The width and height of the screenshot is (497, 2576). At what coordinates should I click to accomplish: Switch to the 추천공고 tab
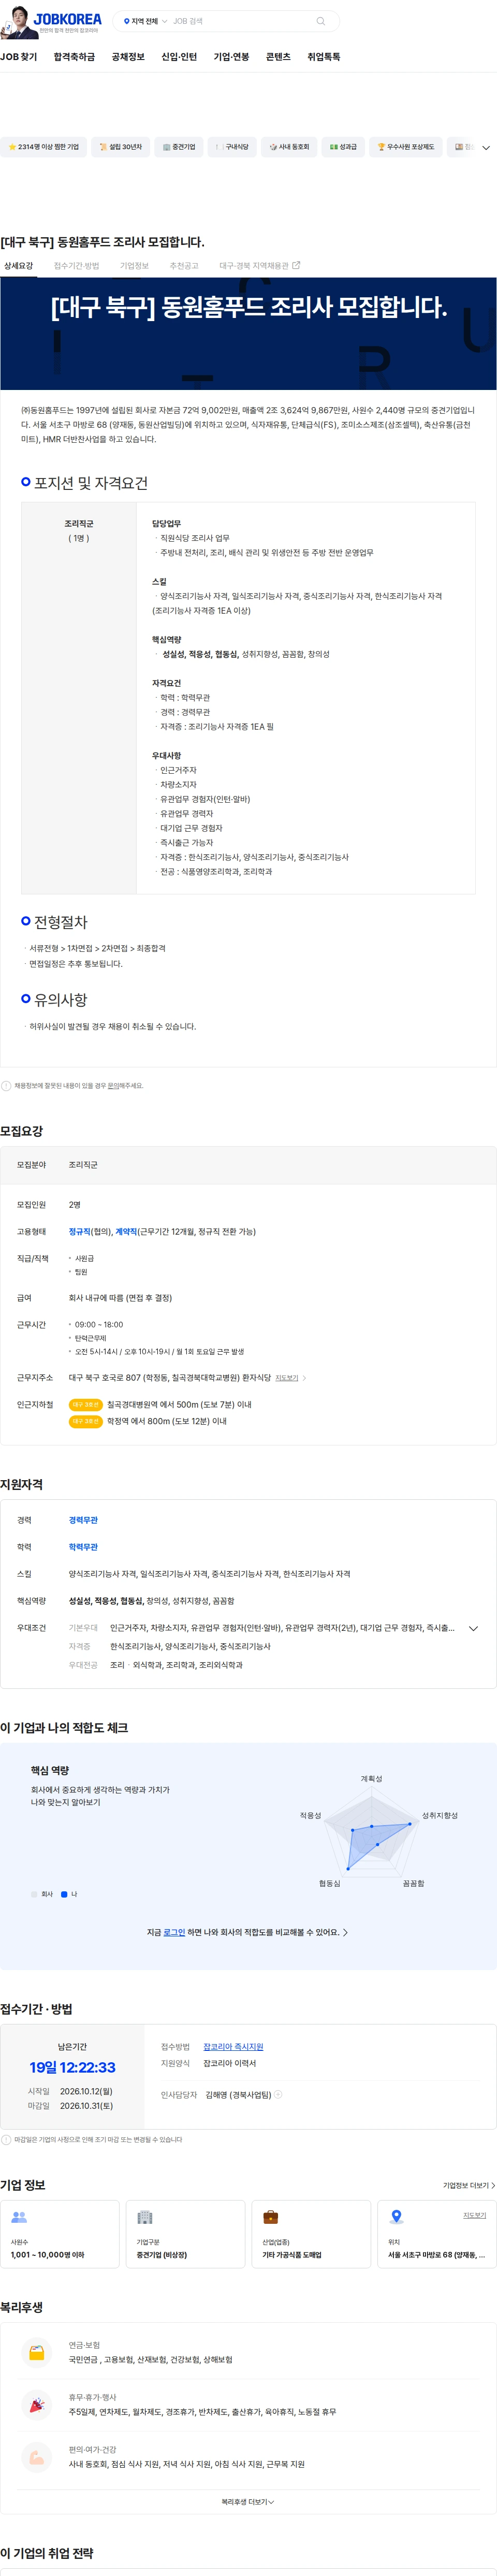pyautogui.click(x=184, y=266)
